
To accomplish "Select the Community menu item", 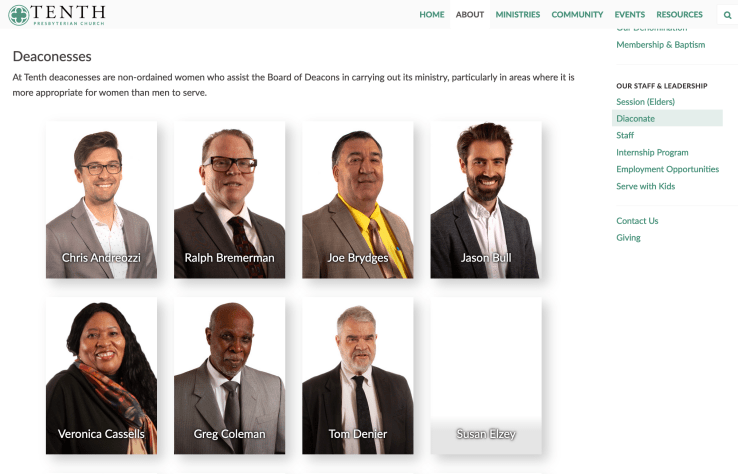I will [x=577, y=15].
